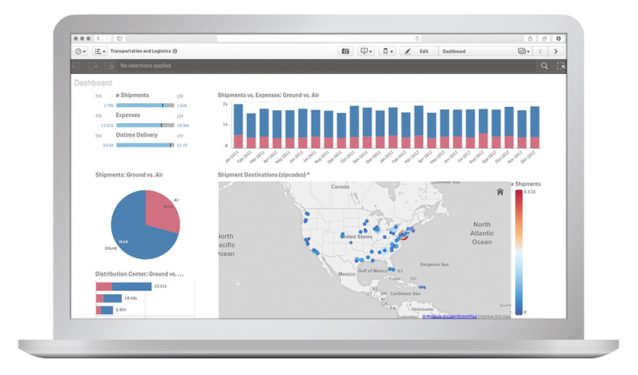Open the storytelling presentation dropdown

[366, 51]
